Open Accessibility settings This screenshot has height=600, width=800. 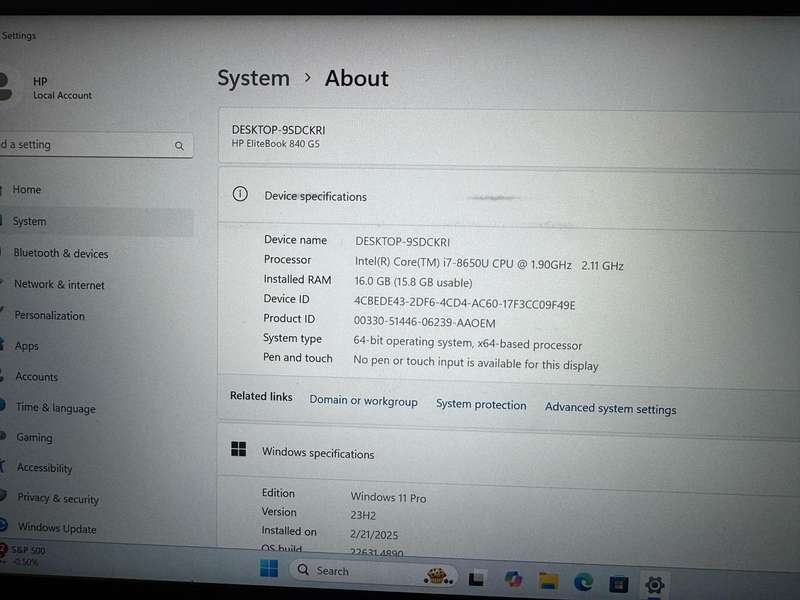(44, 468)
